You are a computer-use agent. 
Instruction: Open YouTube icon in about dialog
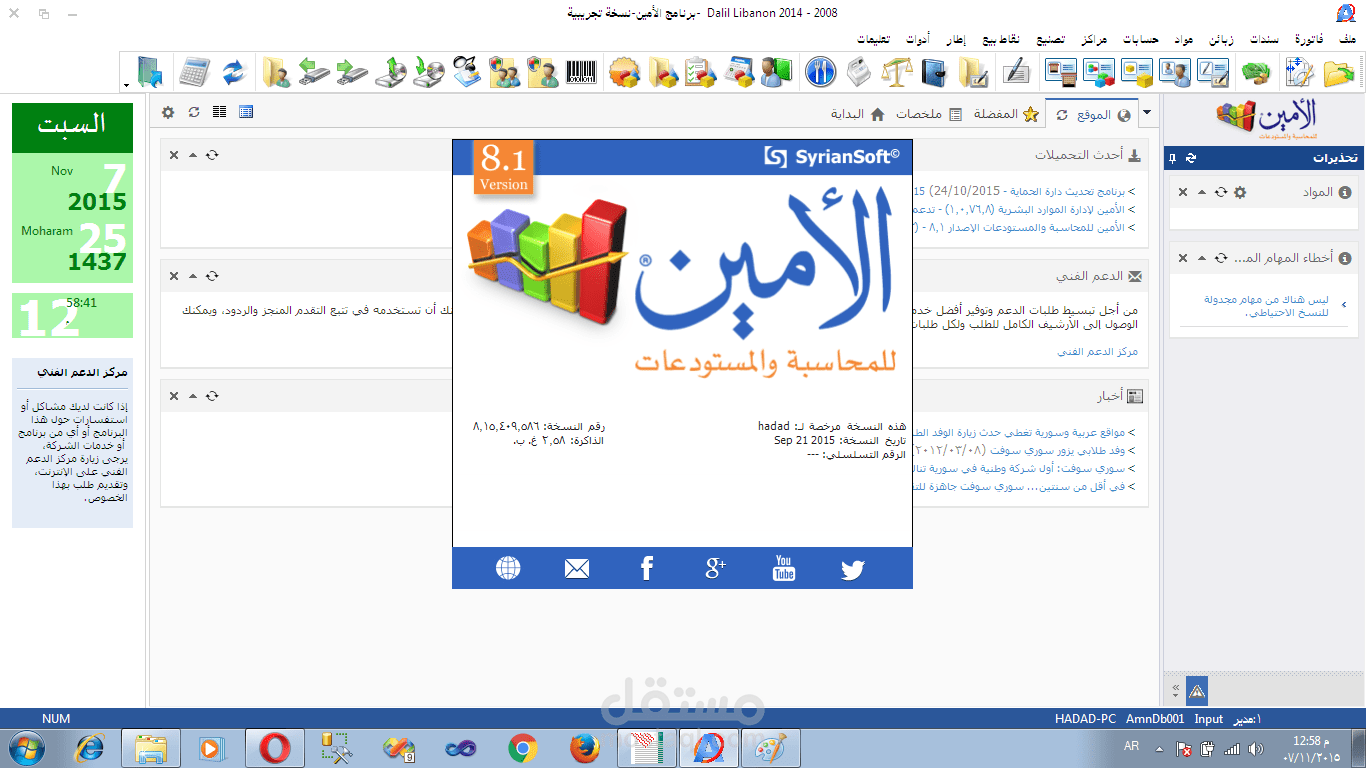(784, 568)
